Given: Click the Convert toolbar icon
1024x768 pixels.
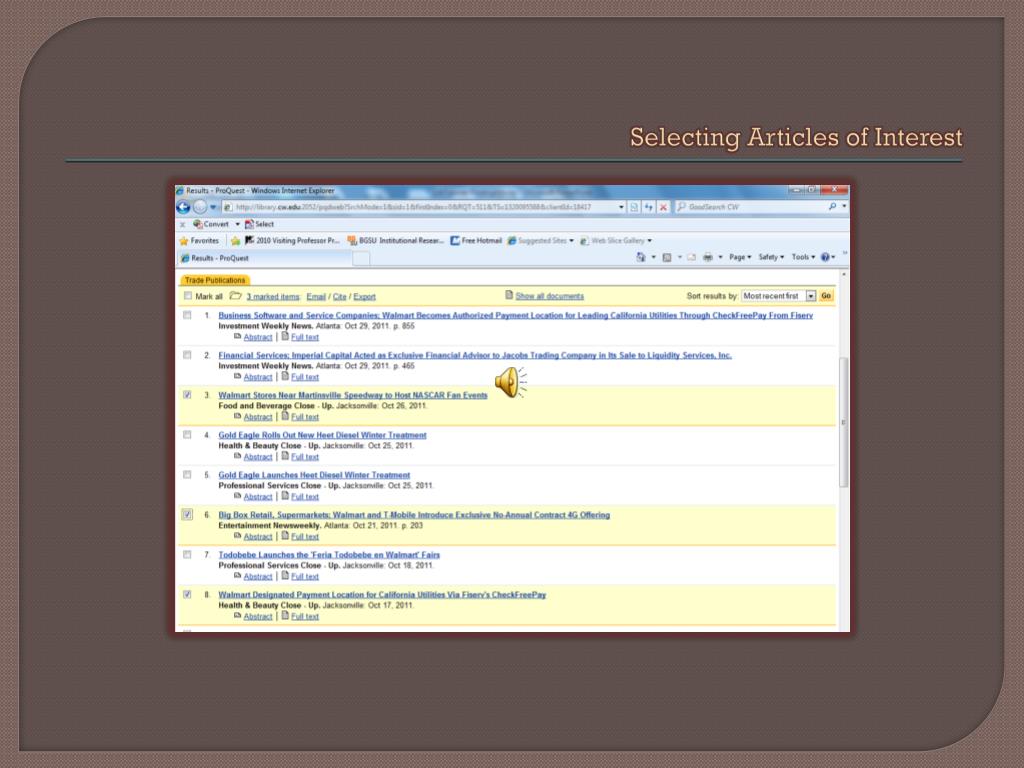Looking at the screenshot, I should 198,224.
